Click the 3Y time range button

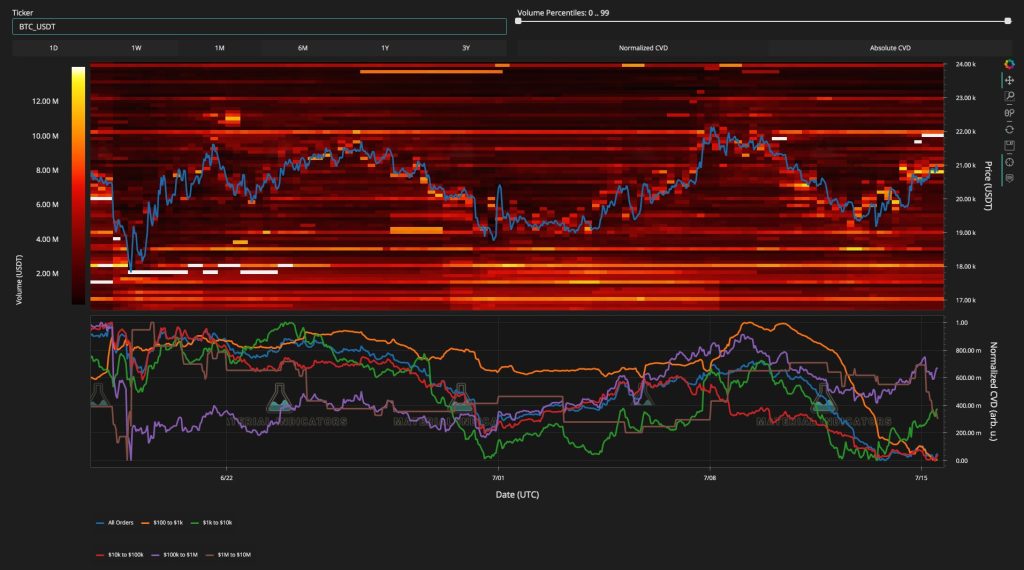pyautogui.click(x=466, y=48)
